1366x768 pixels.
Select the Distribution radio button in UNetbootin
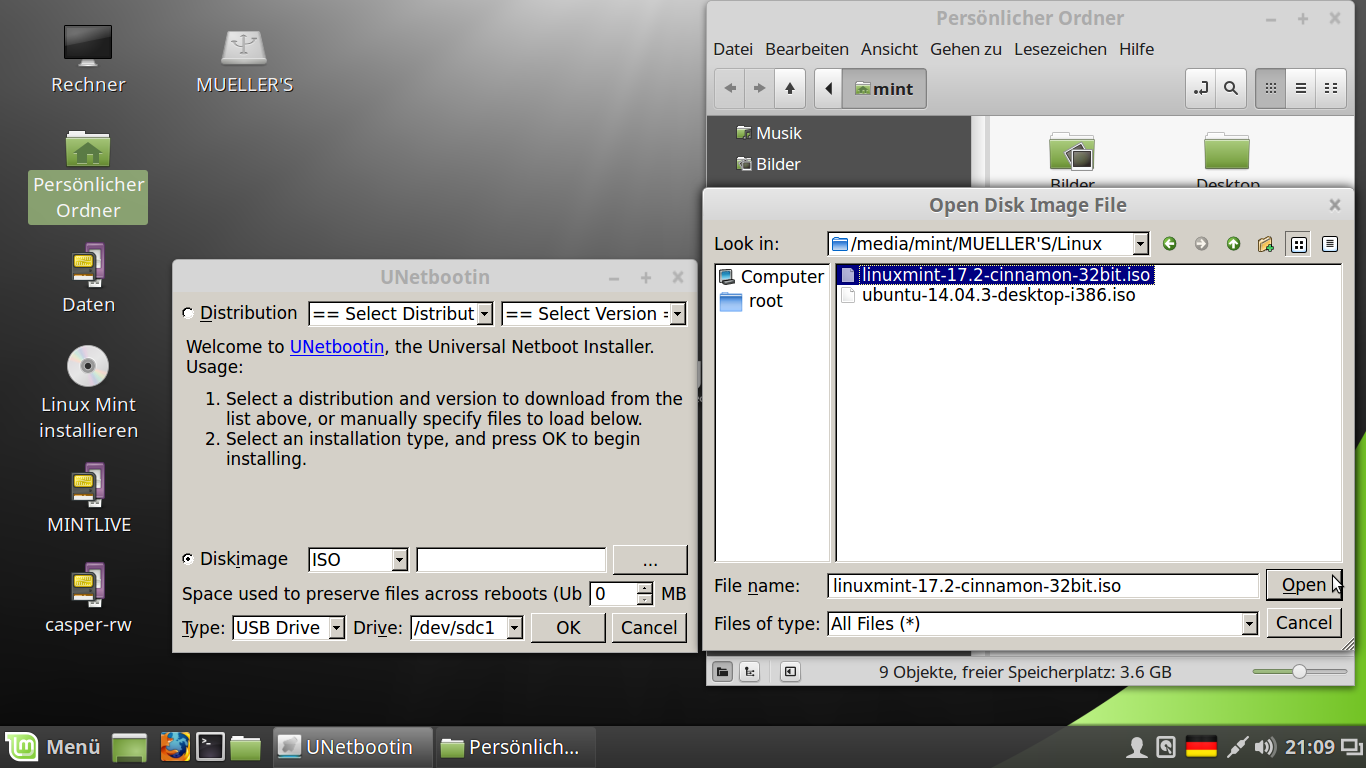point(188,313)
